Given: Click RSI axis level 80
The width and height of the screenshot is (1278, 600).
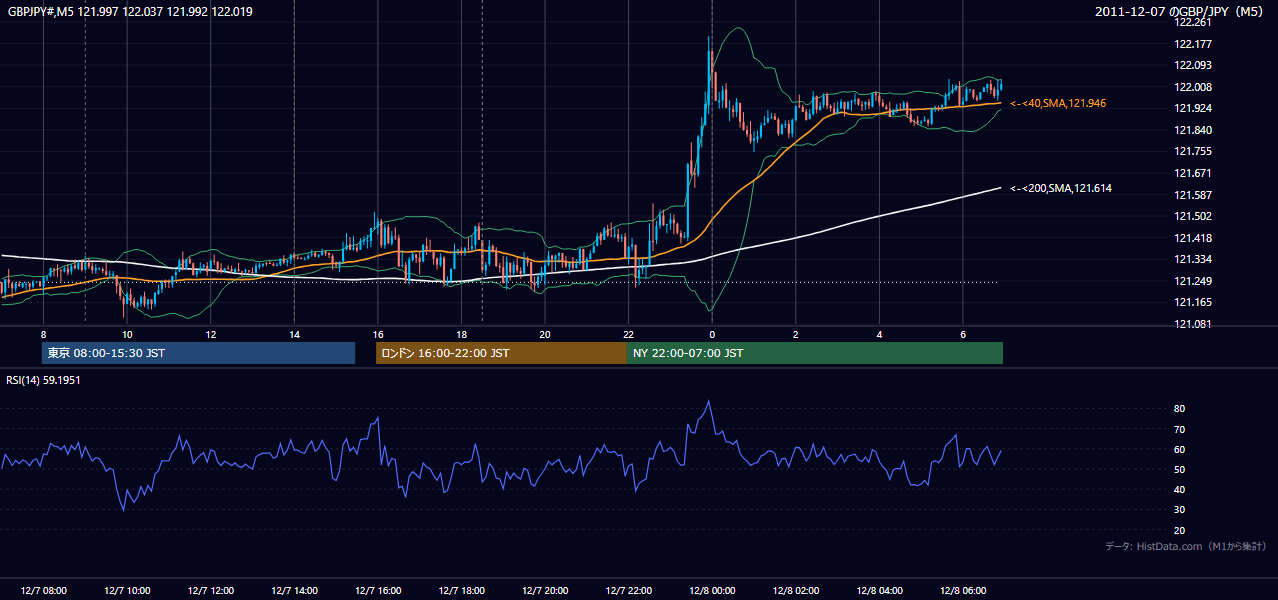Looking at the screenshot, I should 1179,409.
